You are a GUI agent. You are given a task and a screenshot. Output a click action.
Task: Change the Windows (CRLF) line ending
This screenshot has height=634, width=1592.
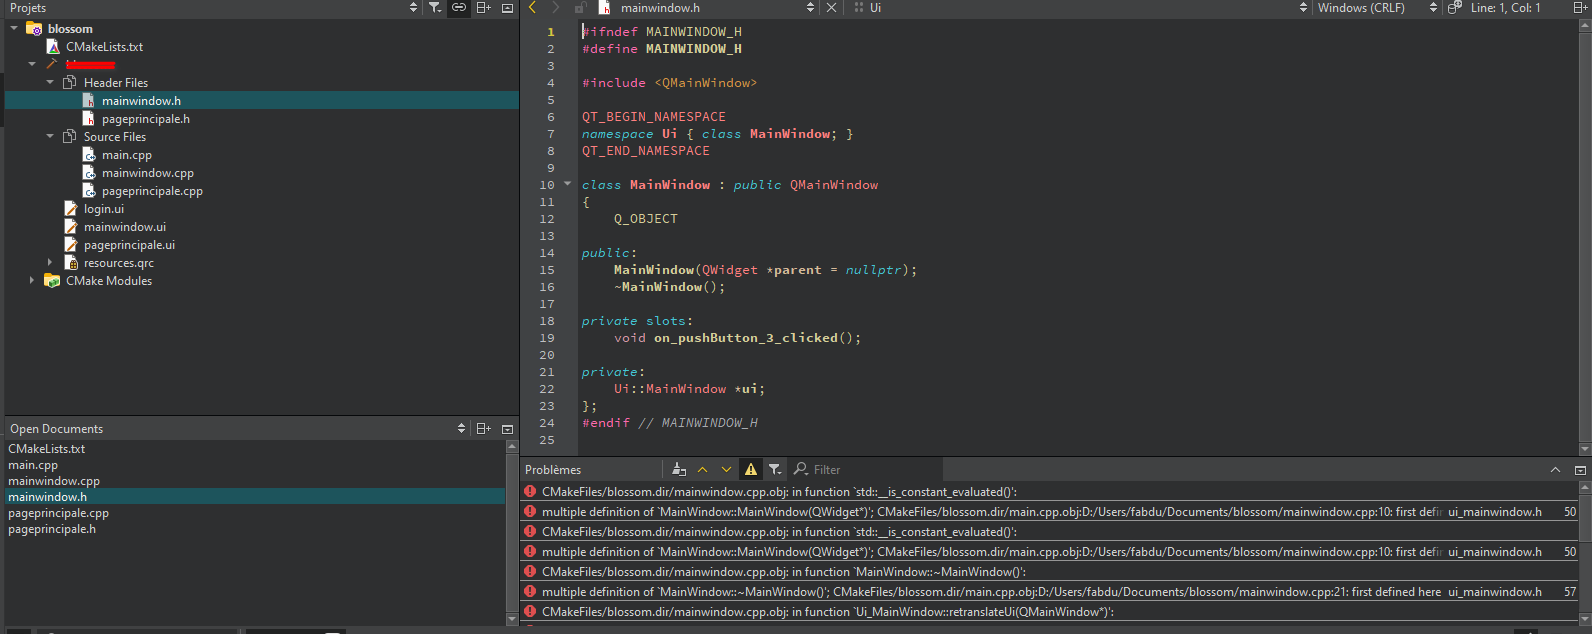click(1361, 8)
